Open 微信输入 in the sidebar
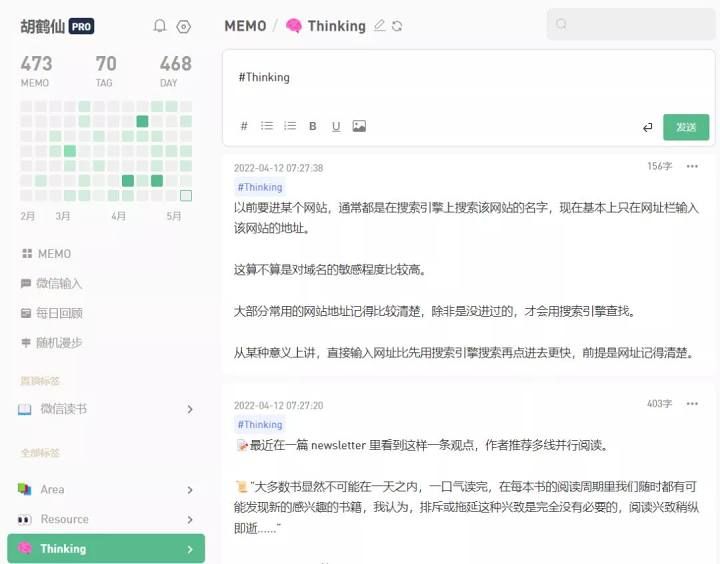The image size is (720, 564). pyautogui.click(x=51, y=283)
